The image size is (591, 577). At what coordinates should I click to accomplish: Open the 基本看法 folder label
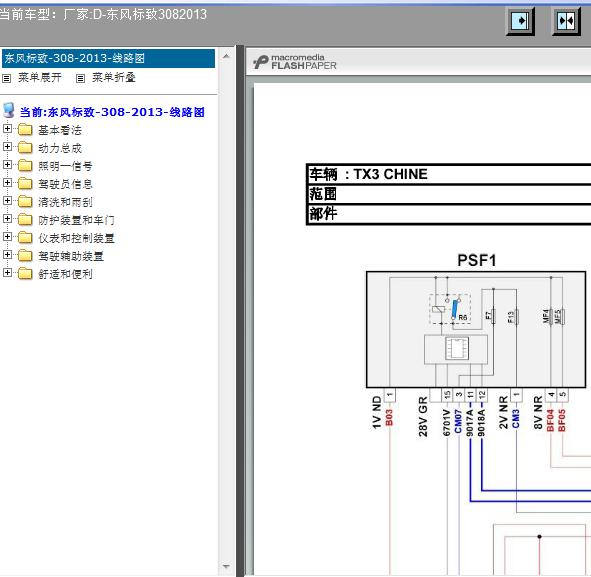[x=60, y=130]
